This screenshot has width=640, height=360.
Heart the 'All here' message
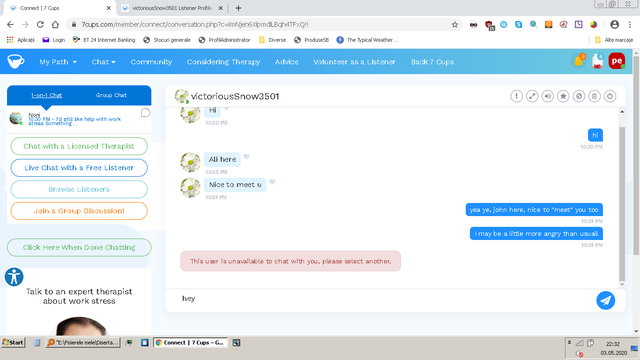[x=247, y=157]
